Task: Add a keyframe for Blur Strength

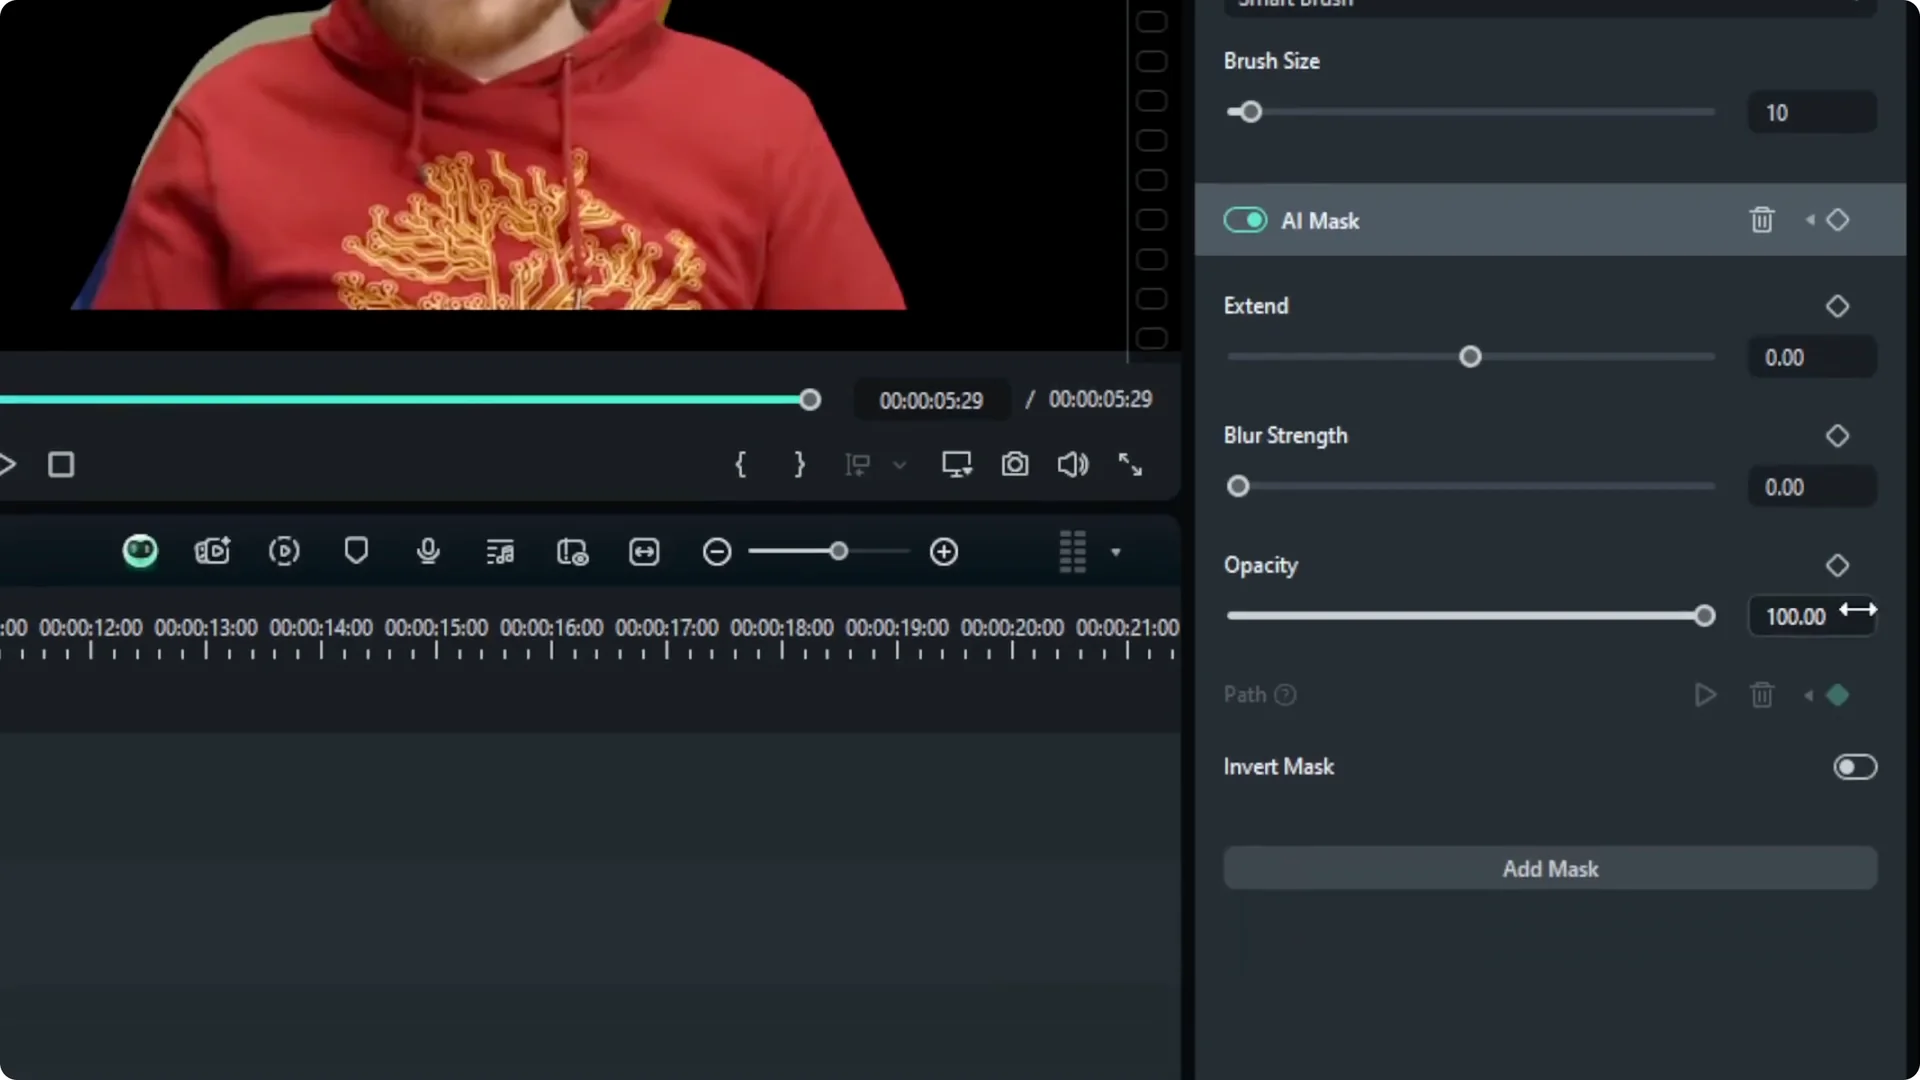Action: pos(1837,435)
